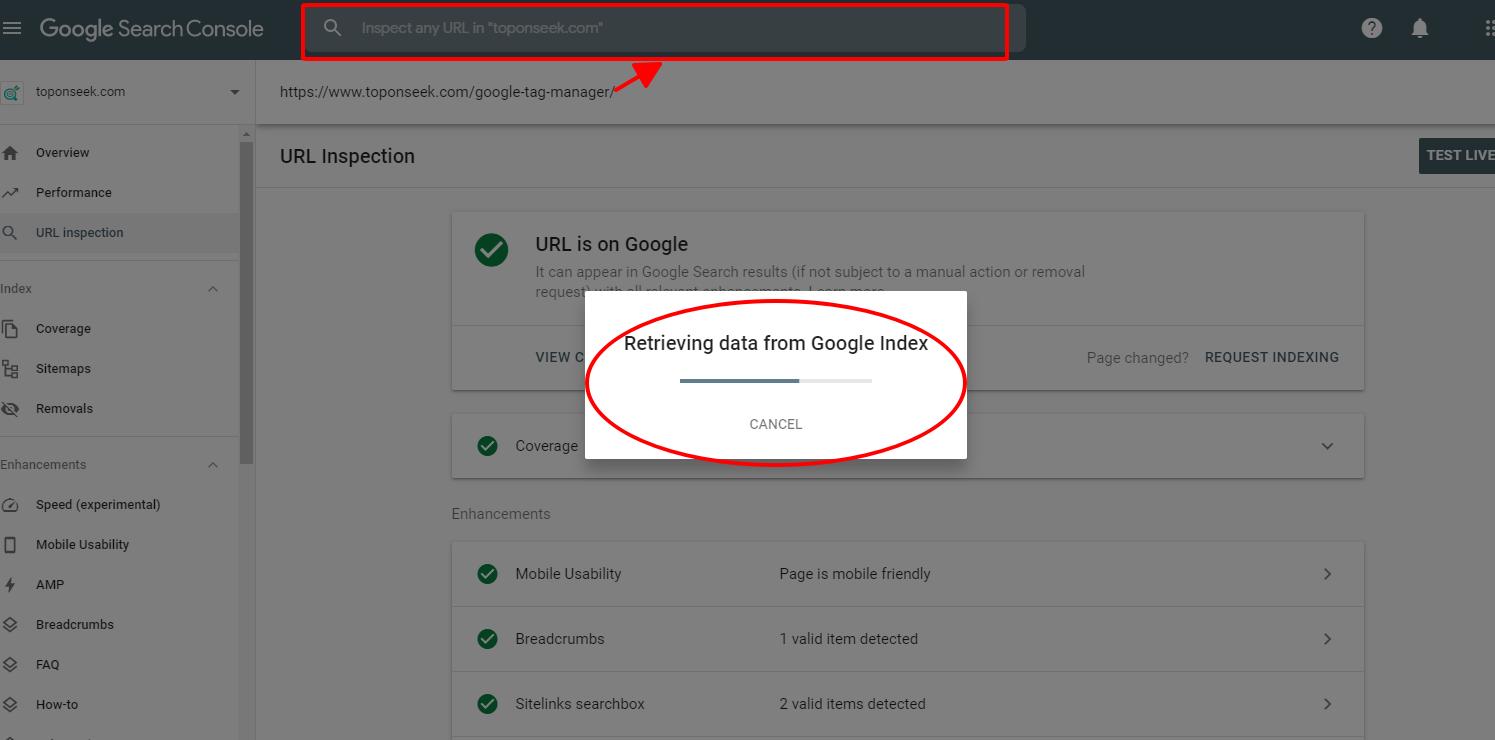Open the toponseek.com property dropdown
The height and width of the screenshot is (740, 1495).
(234, 92)
